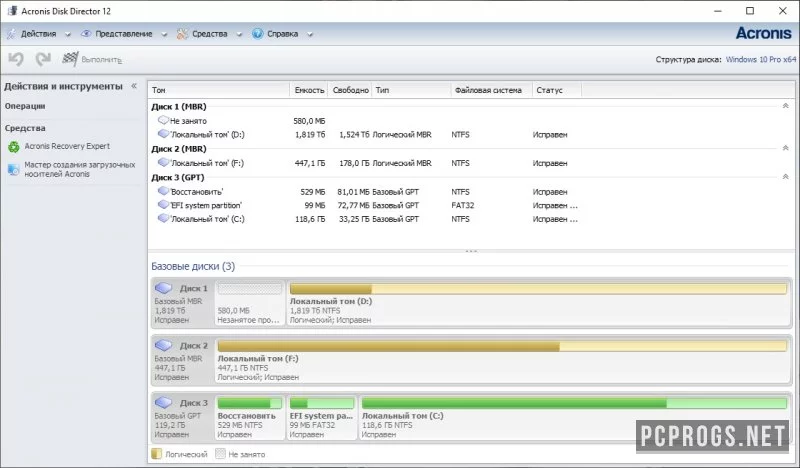Screen dimensions: 800x468
Task: Open Мастер создания загрузочных носителей Acronis
Action: pos(80,169)
